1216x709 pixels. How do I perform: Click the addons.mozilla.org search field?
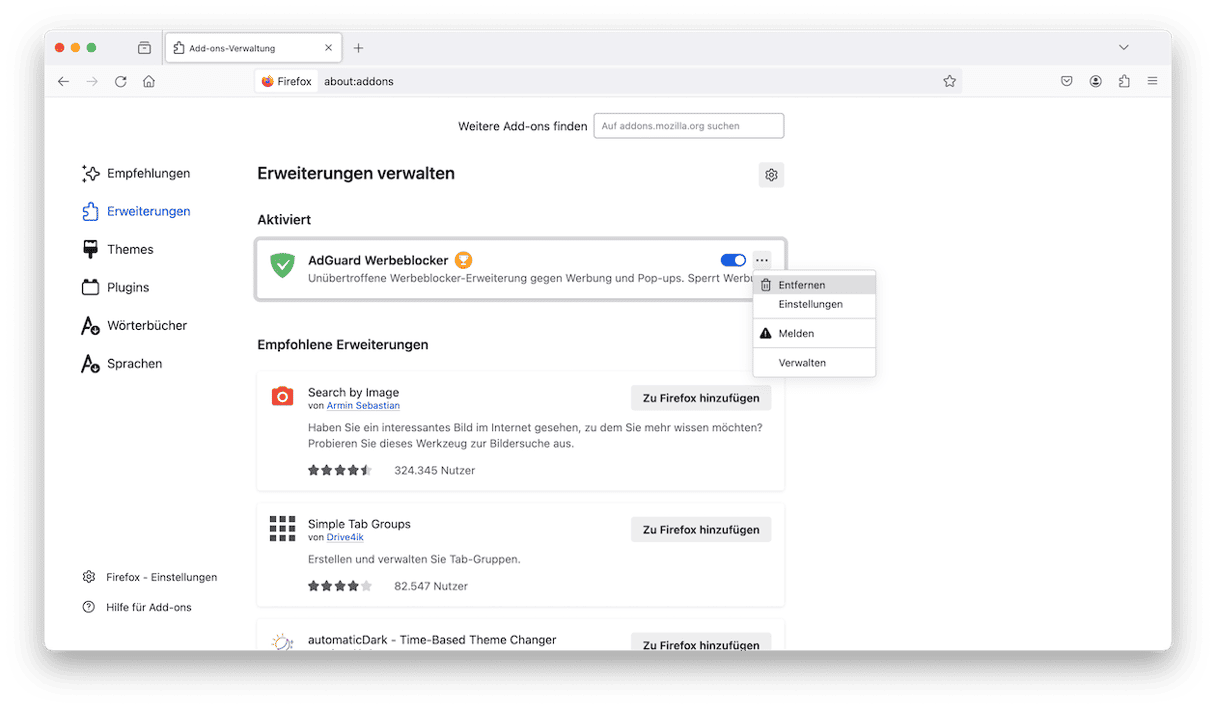click(x=689, y=126)
